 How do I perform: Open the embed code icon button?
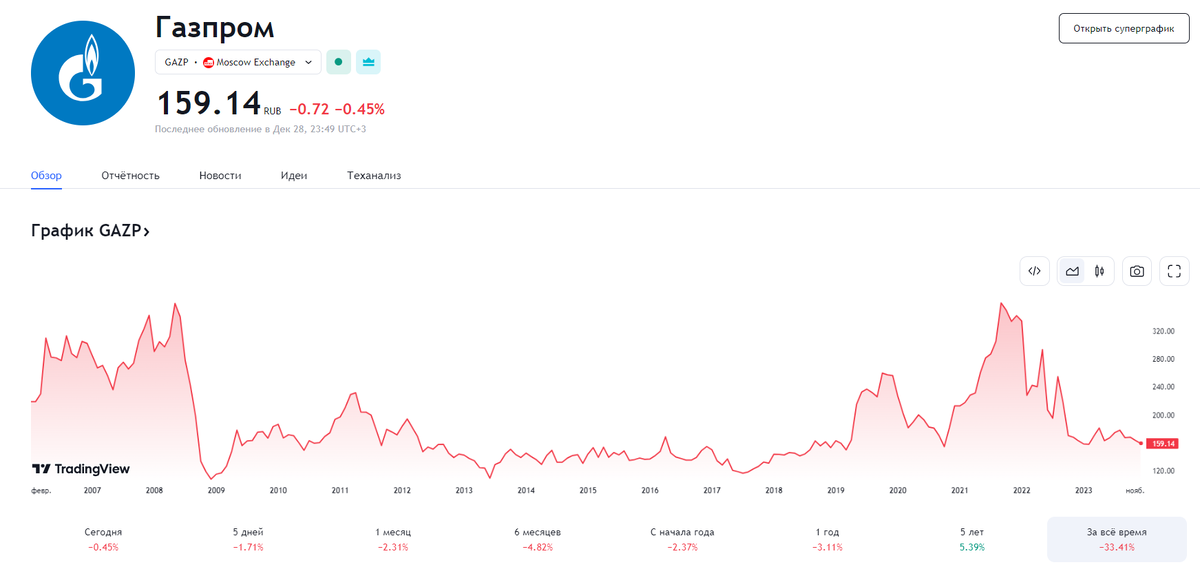pyautogui.click(x=1035, y=271)
